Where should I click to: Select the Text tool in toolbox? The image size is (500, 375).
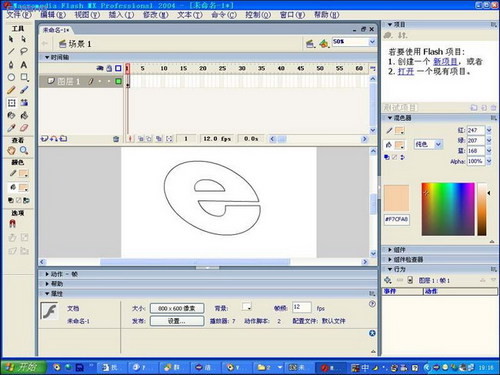point(24,64)
